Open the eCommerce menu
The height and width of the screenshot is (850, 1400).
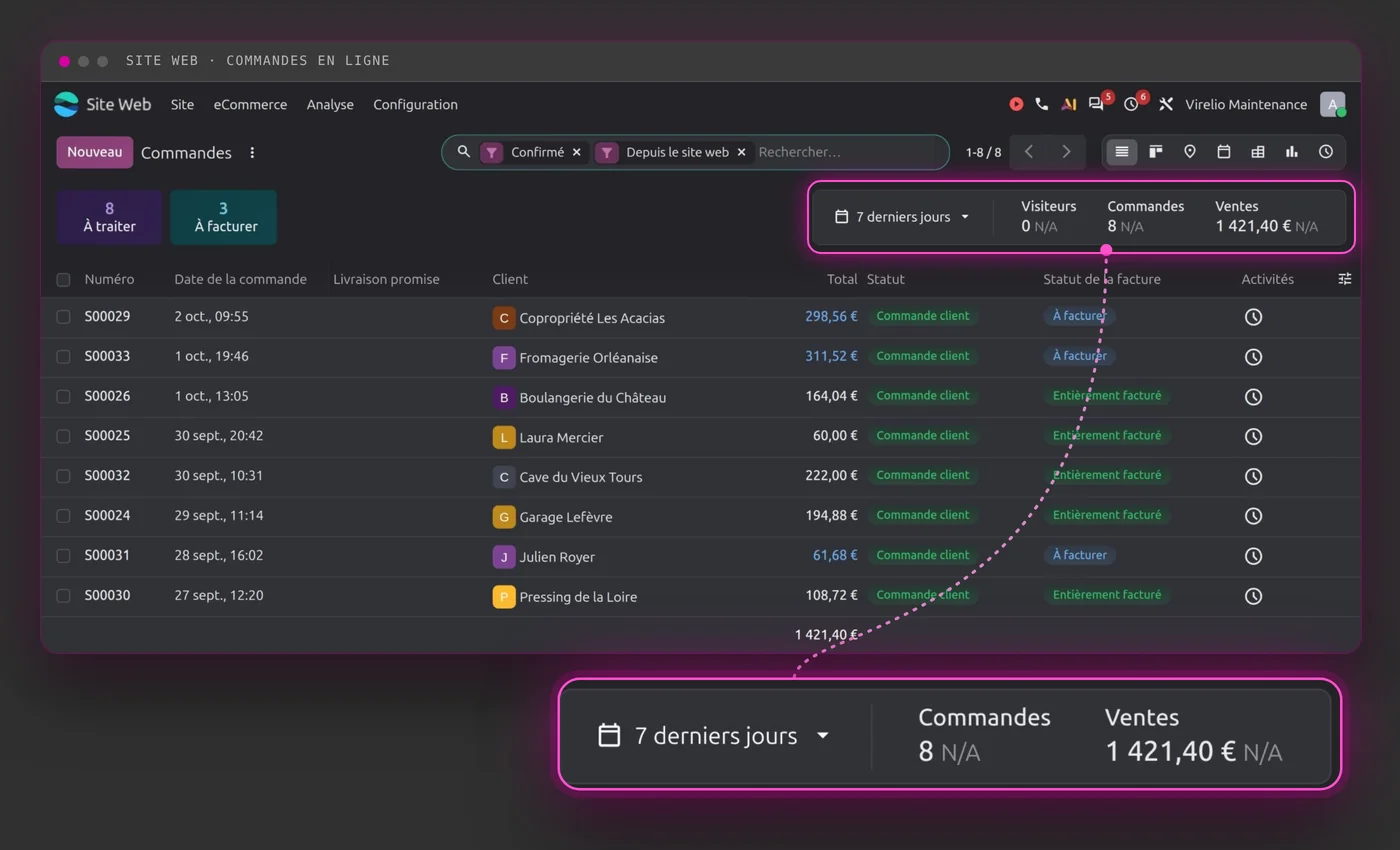(250, 104)
